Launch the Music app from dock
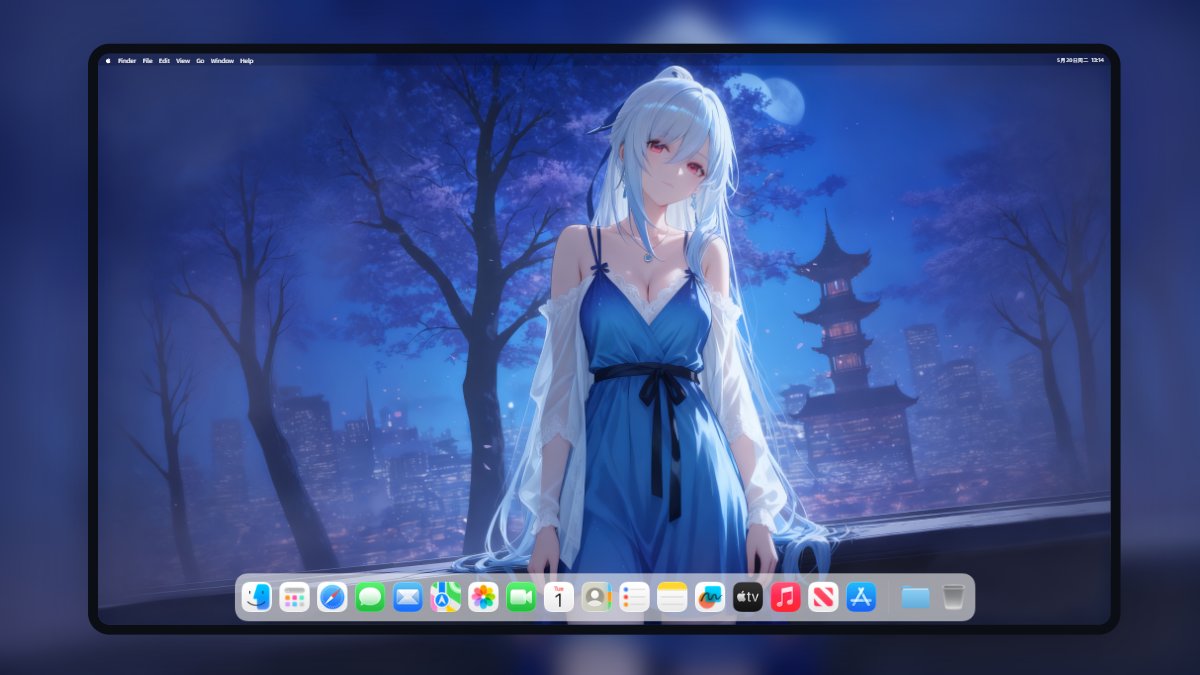1200x675 pixels. pos(785,597)
